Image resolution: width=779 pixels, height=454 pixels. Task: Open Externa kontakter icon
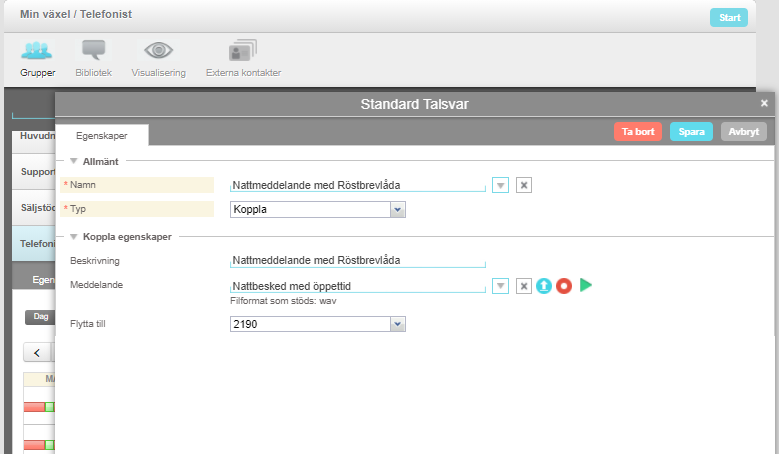[243, 51]
